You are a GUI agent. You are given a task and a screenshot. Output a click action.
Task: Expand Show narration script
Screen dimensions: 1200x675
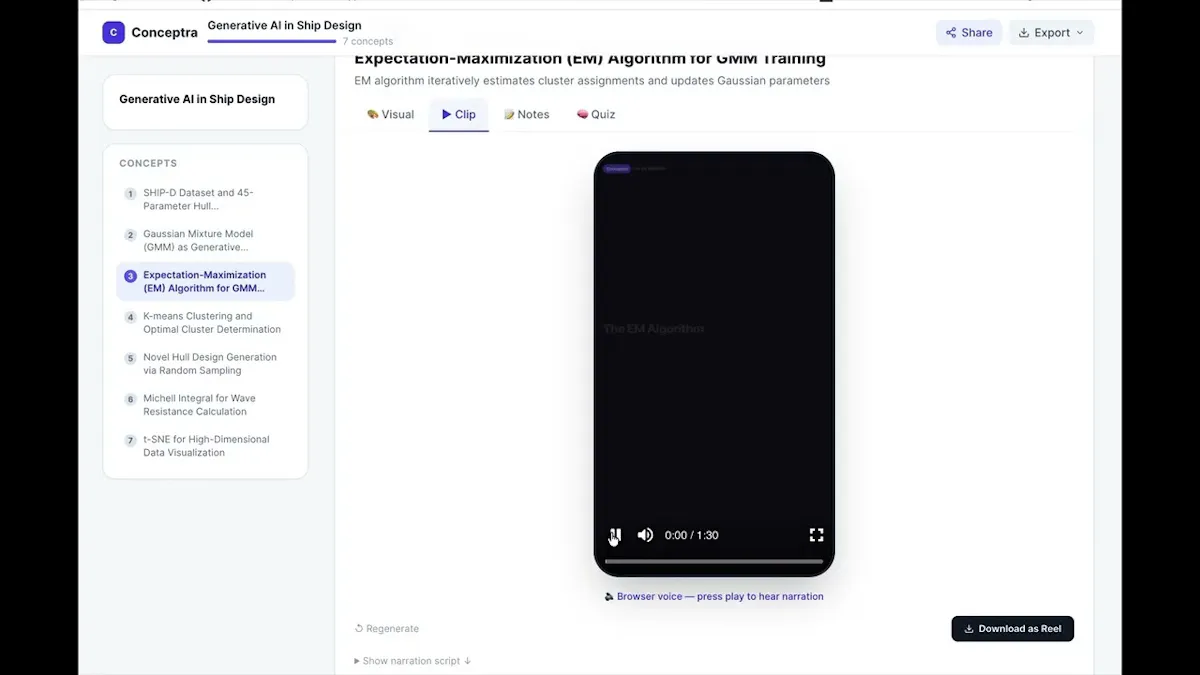pos(412,661)
